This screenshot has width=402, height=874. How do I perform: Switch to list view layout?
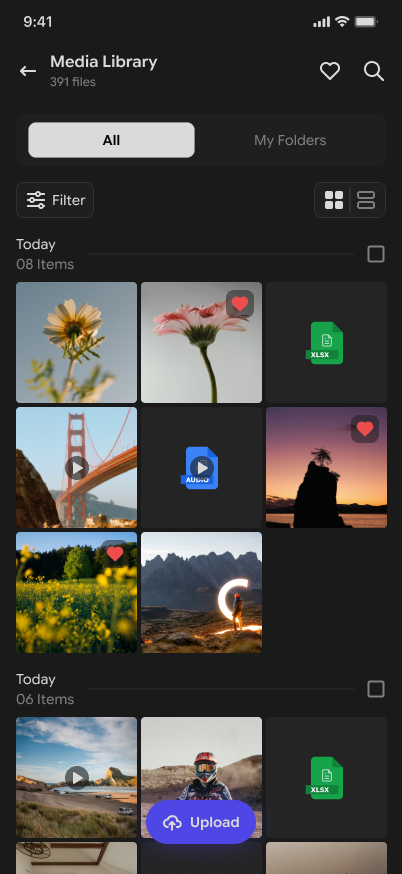point(366,200)
